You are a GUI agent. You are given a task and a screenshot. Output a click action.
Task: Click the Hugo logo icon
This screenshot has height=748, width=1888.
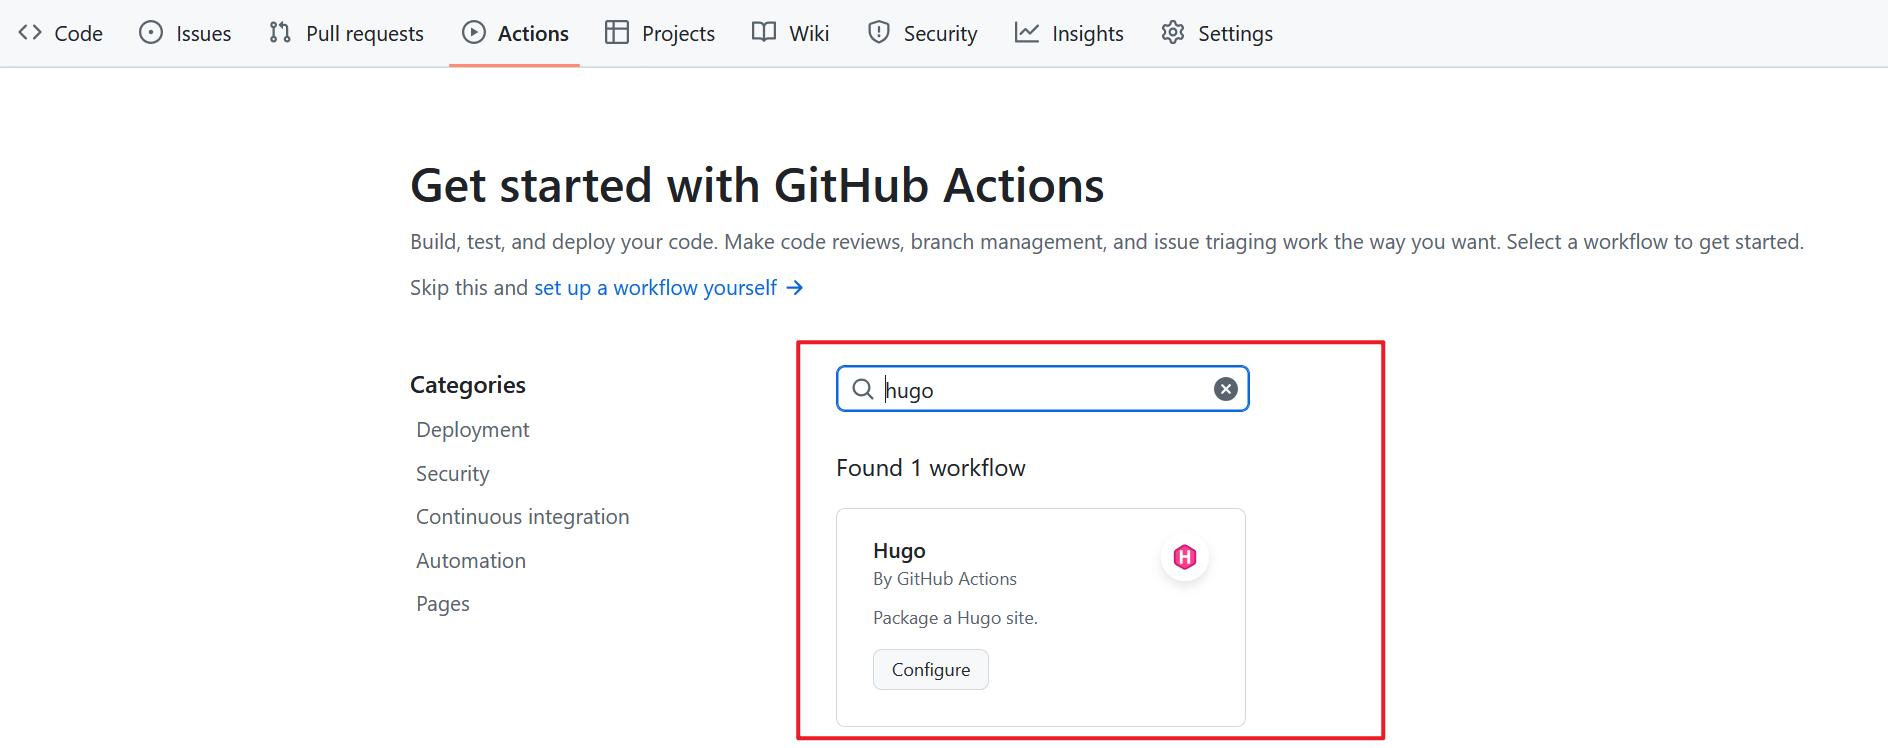point(1185,557)
